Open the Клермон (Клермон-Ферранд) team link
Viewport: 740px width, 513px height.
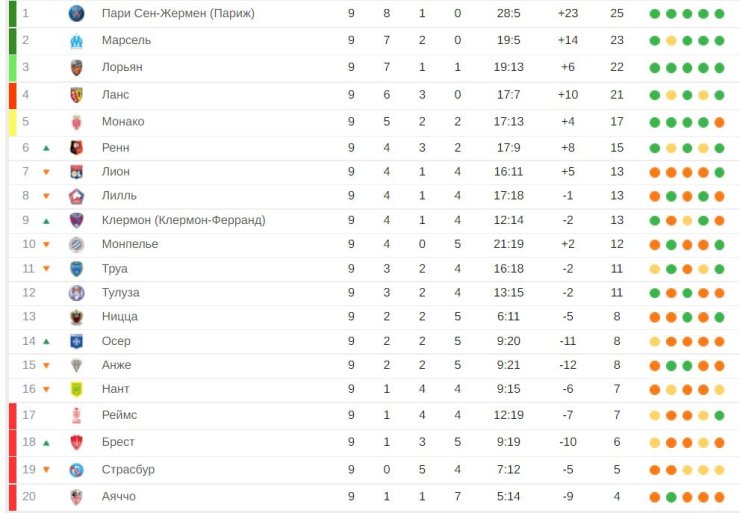tap(184, 220)
